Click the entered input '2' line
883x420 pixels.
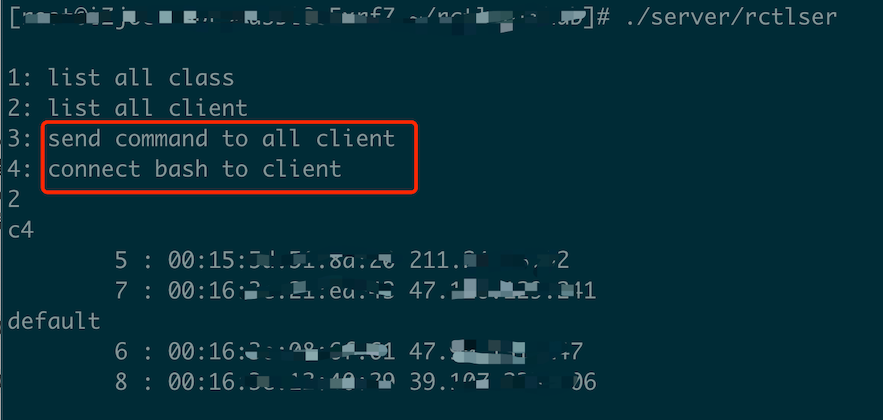pyautogui.click(x=14, y=199)
